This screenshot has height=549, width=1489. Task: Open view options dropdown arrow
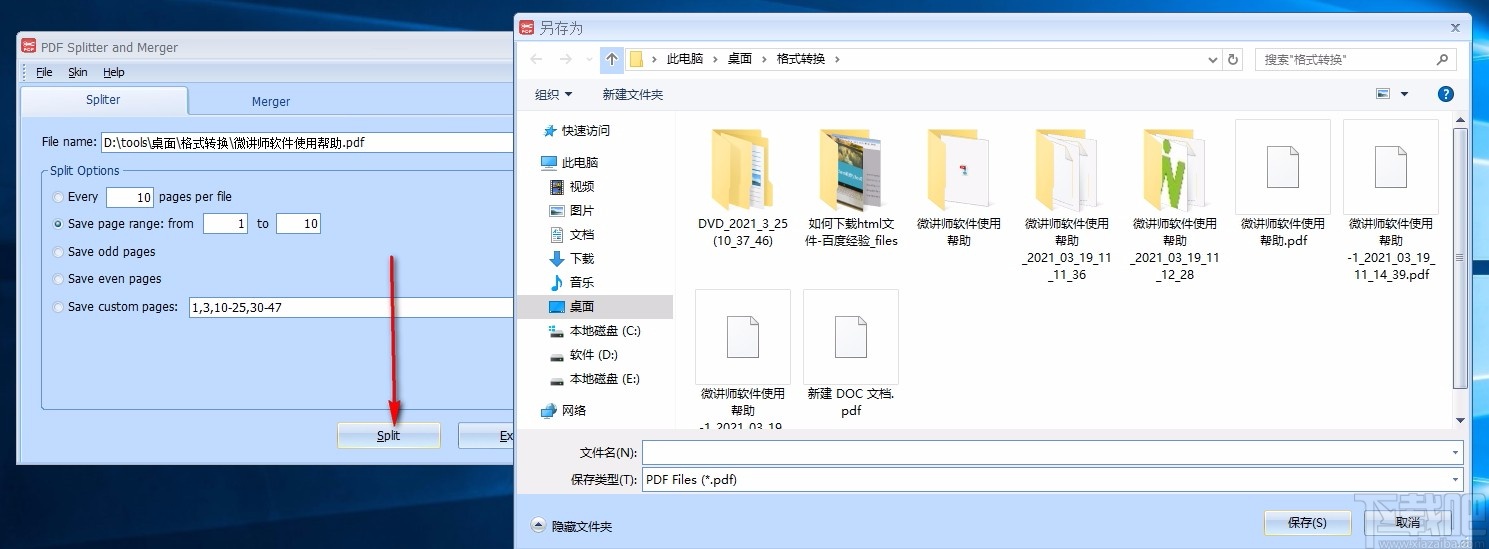tap(1404, 94)
